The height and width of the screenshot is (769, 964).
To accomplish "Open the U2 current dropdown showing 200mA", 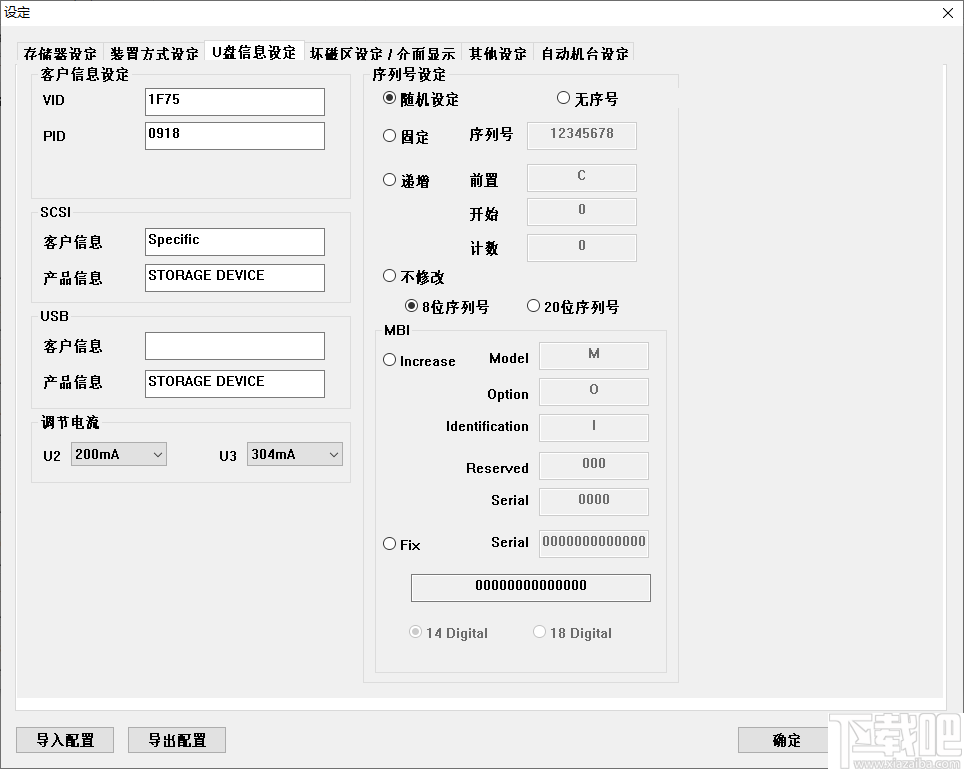I will coord(118,454).
